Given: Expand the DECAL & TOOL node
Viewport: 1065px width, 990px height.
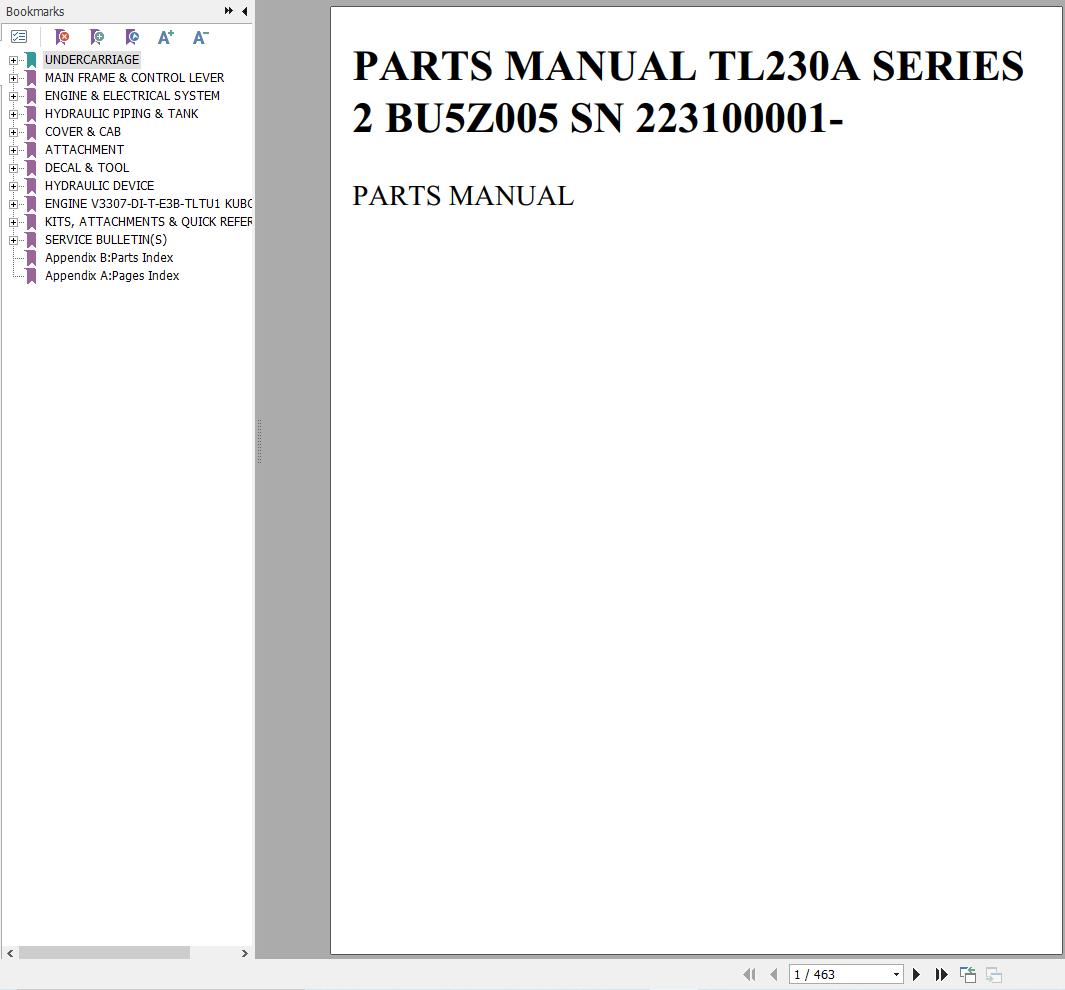Looking at the screenshot, I should (13, 168).
